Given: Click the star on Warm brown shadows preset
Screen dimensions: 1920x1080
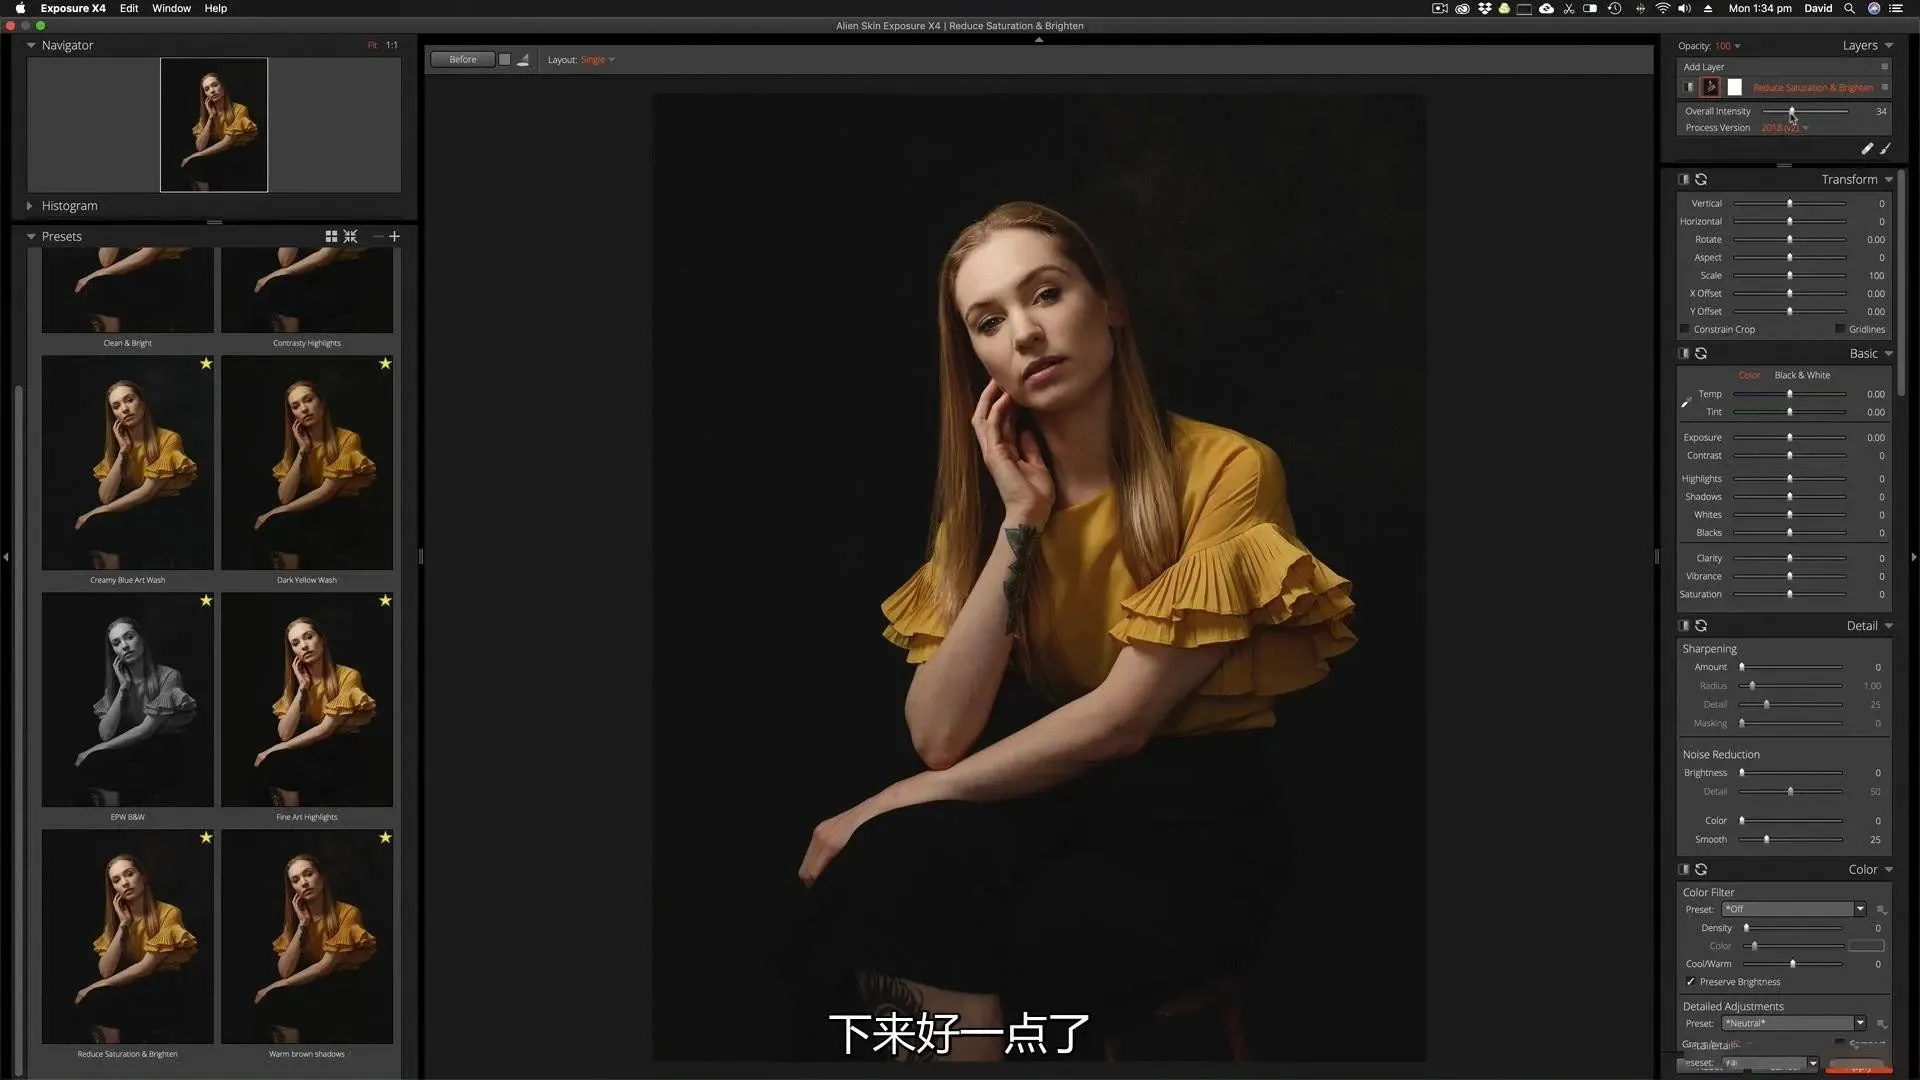Looking at the screenshot, I should (x=385, y=837).
